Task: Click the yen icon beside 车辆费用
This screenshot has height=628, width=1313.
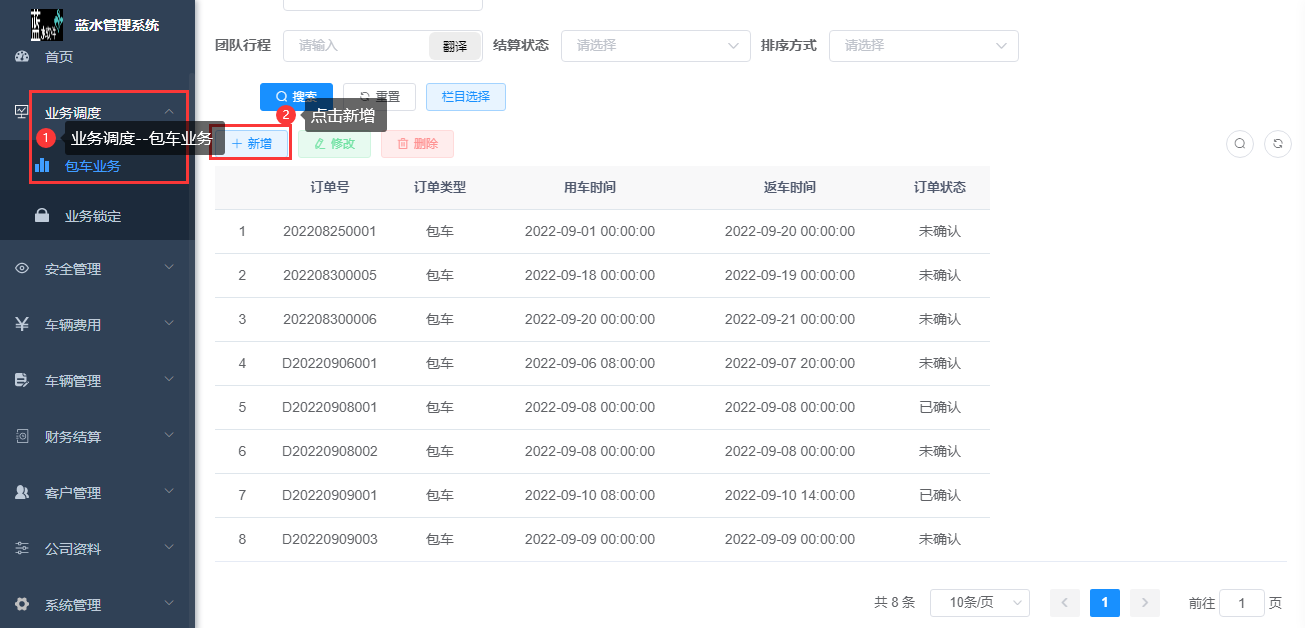Action: pyautogui.click(x=22, y=325)
